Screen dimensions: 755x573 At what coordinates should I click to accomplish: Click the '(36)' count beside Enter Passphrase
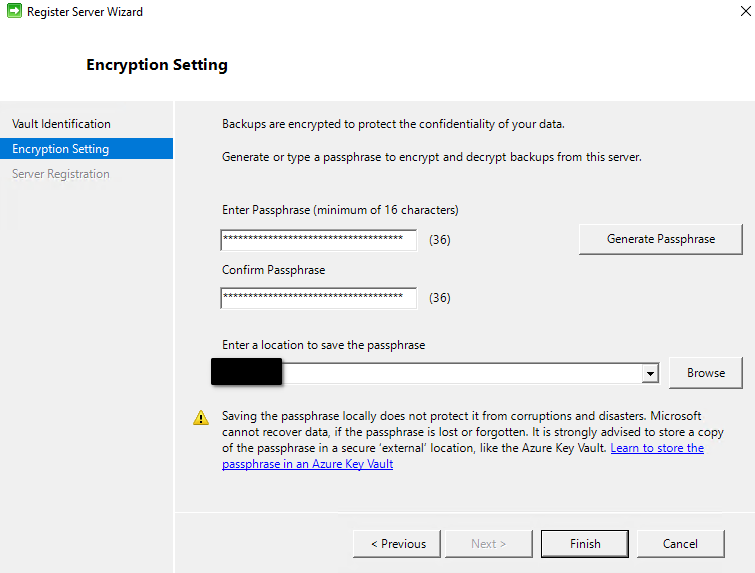[440, 240]
